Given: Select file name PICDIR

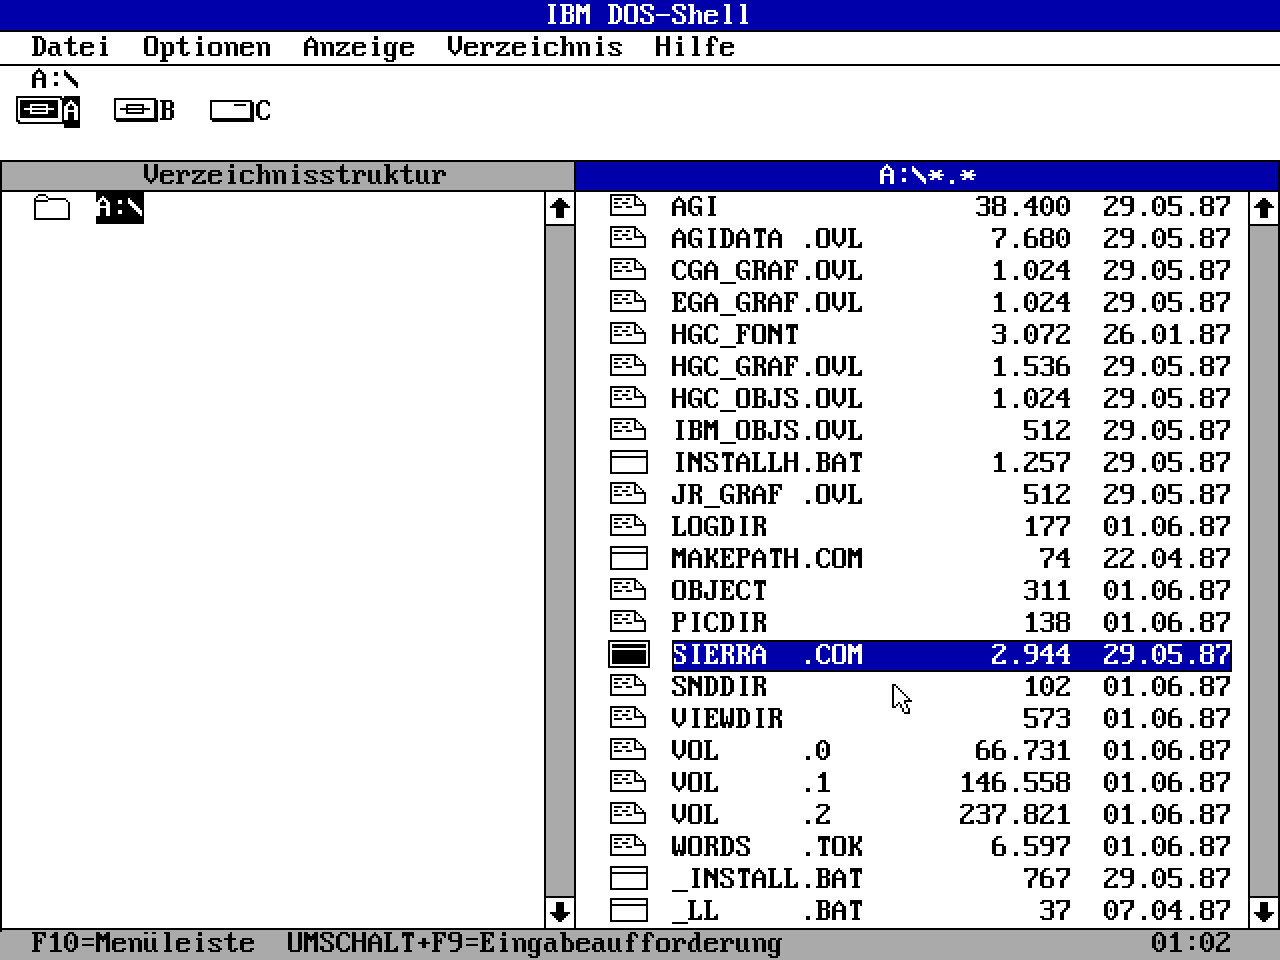Looking at the screenshot, I should pos(718,622).
